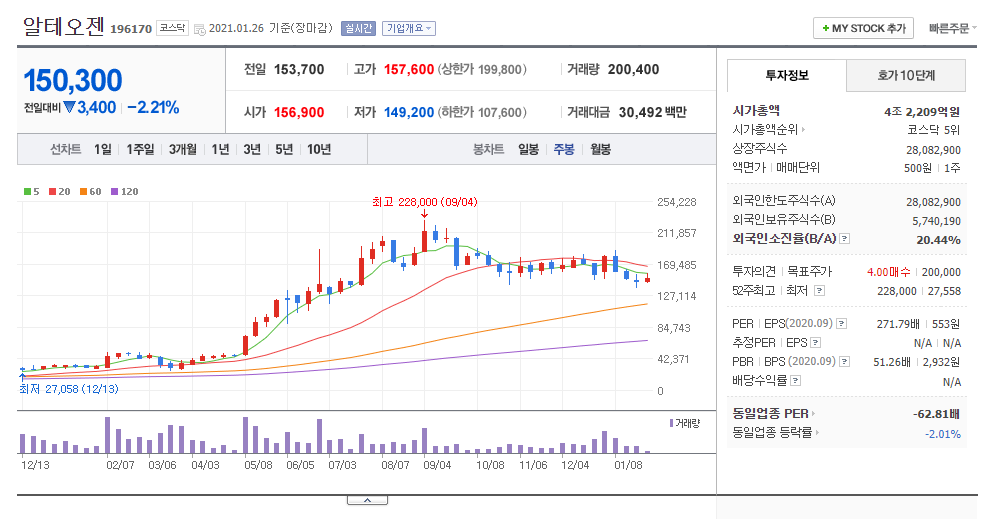Screen dimensions: 995x519
Task: Click the current price 150,300
Action: 73,81
